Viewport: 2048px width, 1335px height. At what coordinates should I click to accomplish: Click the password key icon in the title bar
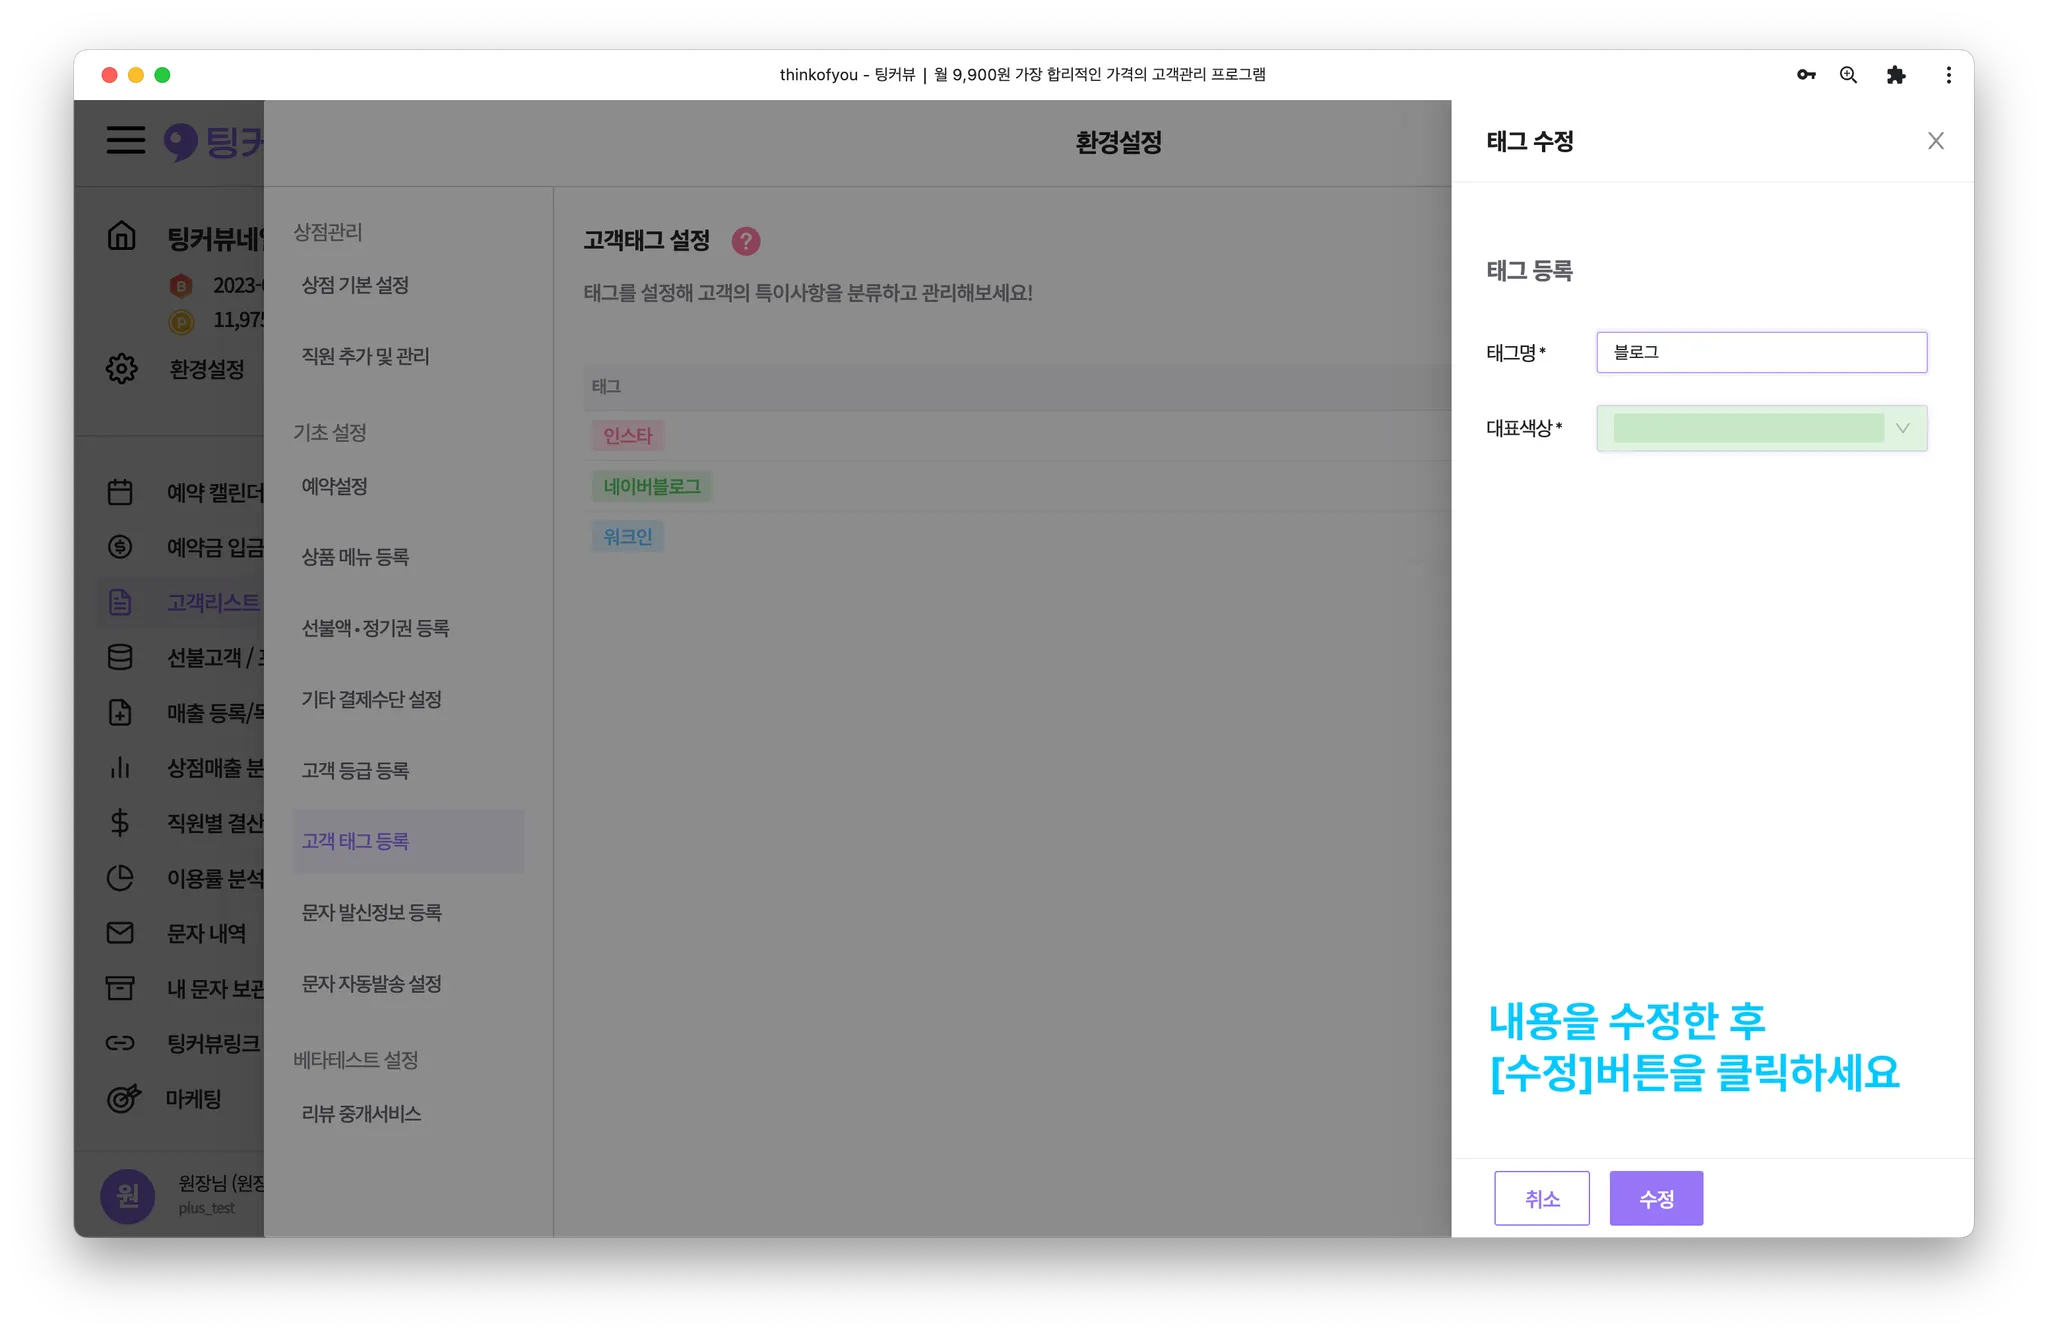click(x=1806, y=75)
